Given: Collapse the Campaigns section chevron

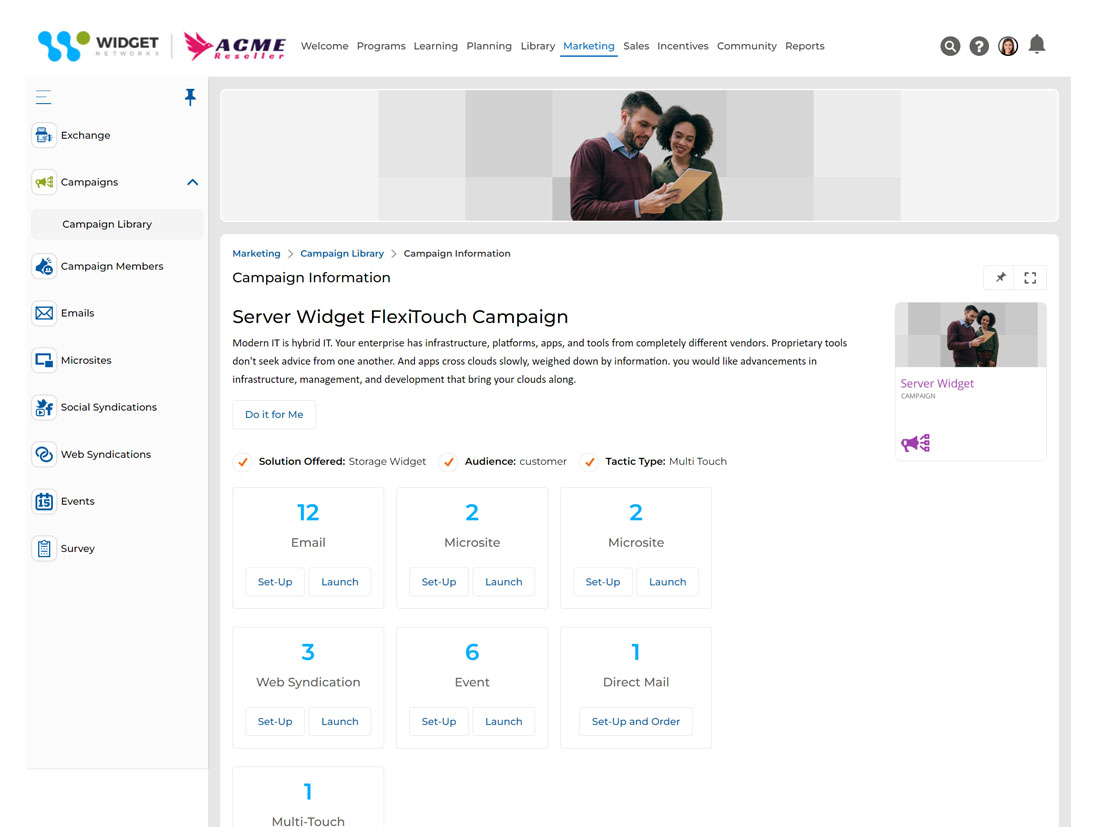Looking at the screenshot, I should [191, 182].
